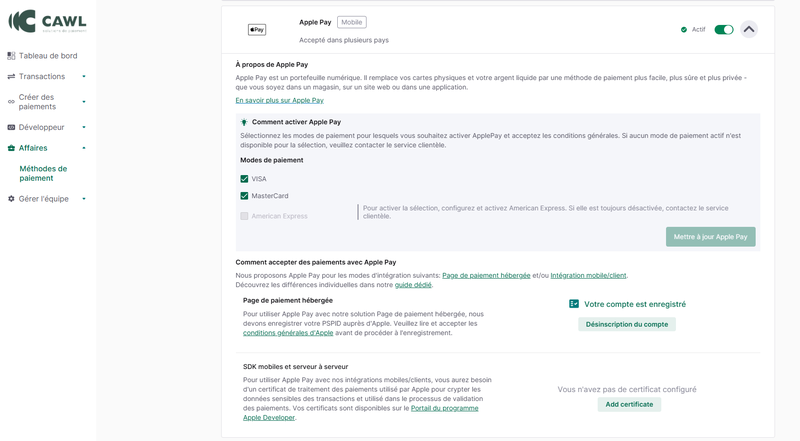Click the À propos de Apple Pay heading
800x441 pixels.
point(271,64)
